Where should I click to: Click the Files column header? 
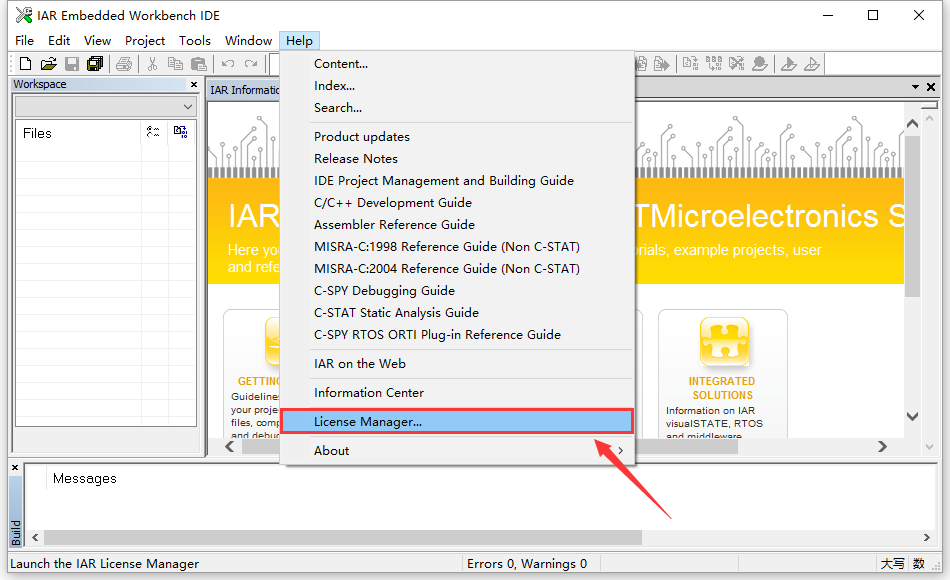click(38, 133)
